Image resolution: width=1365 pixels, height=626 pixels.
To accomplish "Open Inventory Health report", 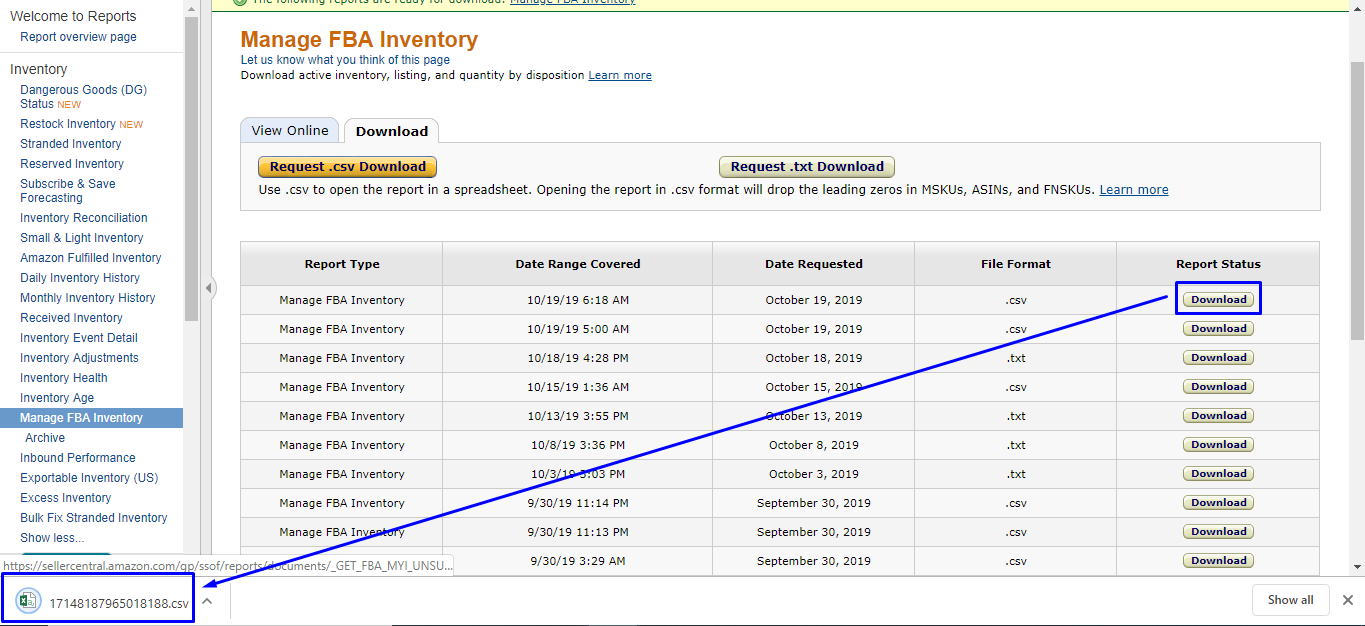I will tap(64, 378).
